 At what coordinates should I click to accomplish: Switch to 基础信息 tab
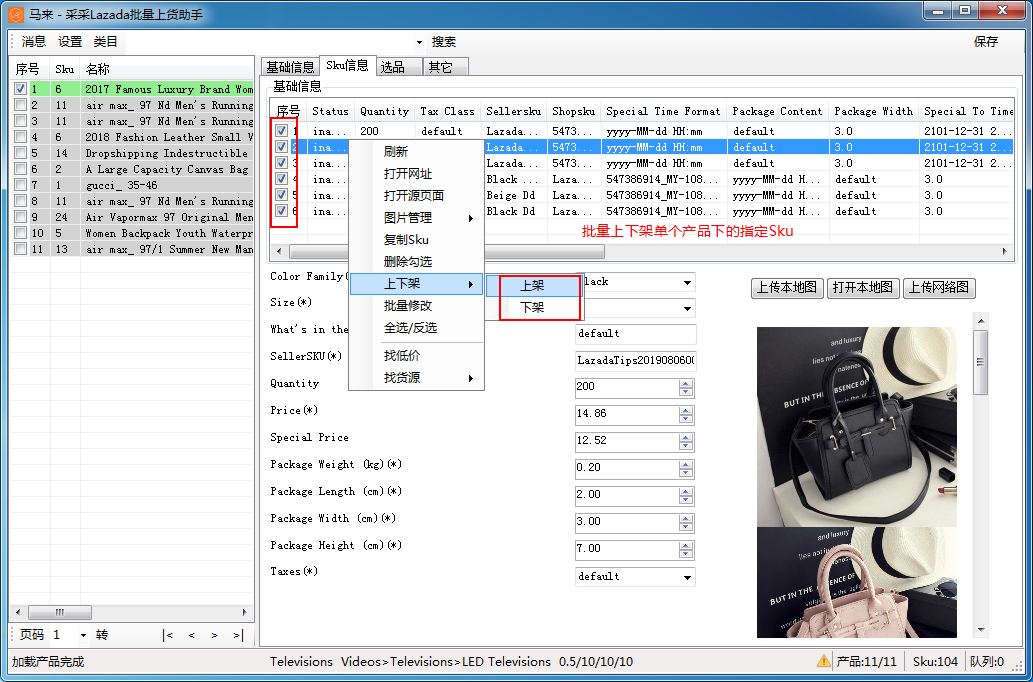click(x=290, y=67)
